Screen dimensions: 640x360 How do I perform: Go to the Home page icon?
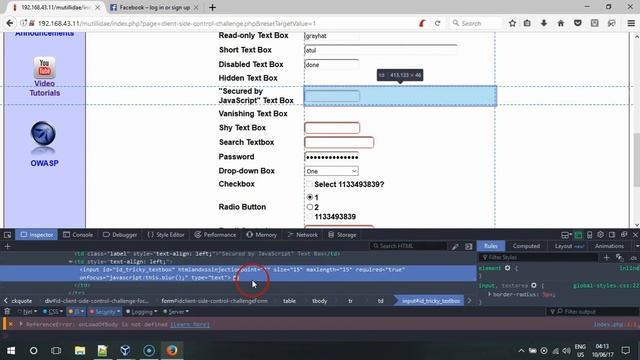(x=561, y=23)
